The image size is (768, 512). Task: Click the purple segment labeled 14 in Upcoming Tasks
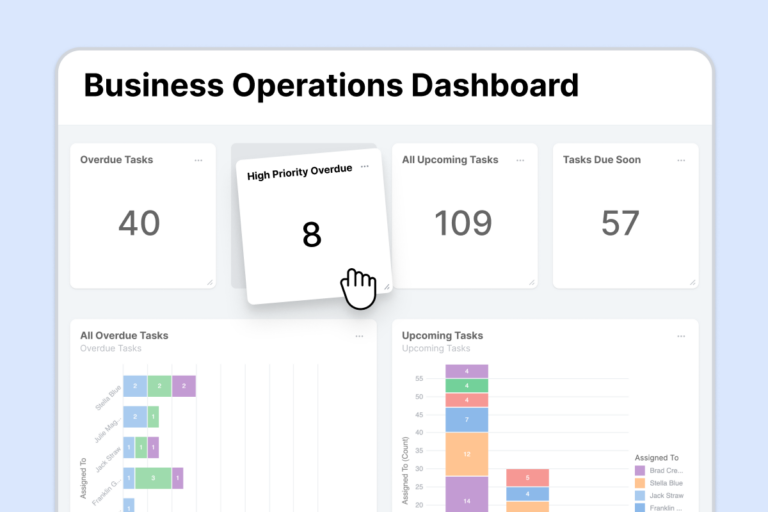click(467, 494)
